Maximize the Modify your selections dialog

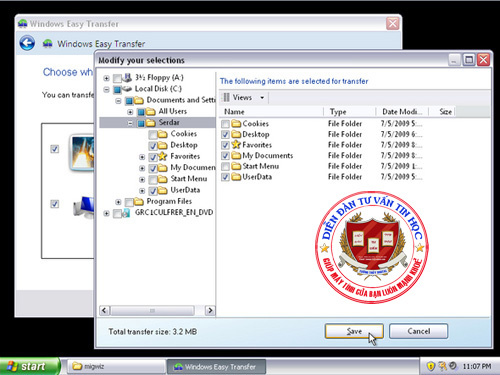pos(469,60)
